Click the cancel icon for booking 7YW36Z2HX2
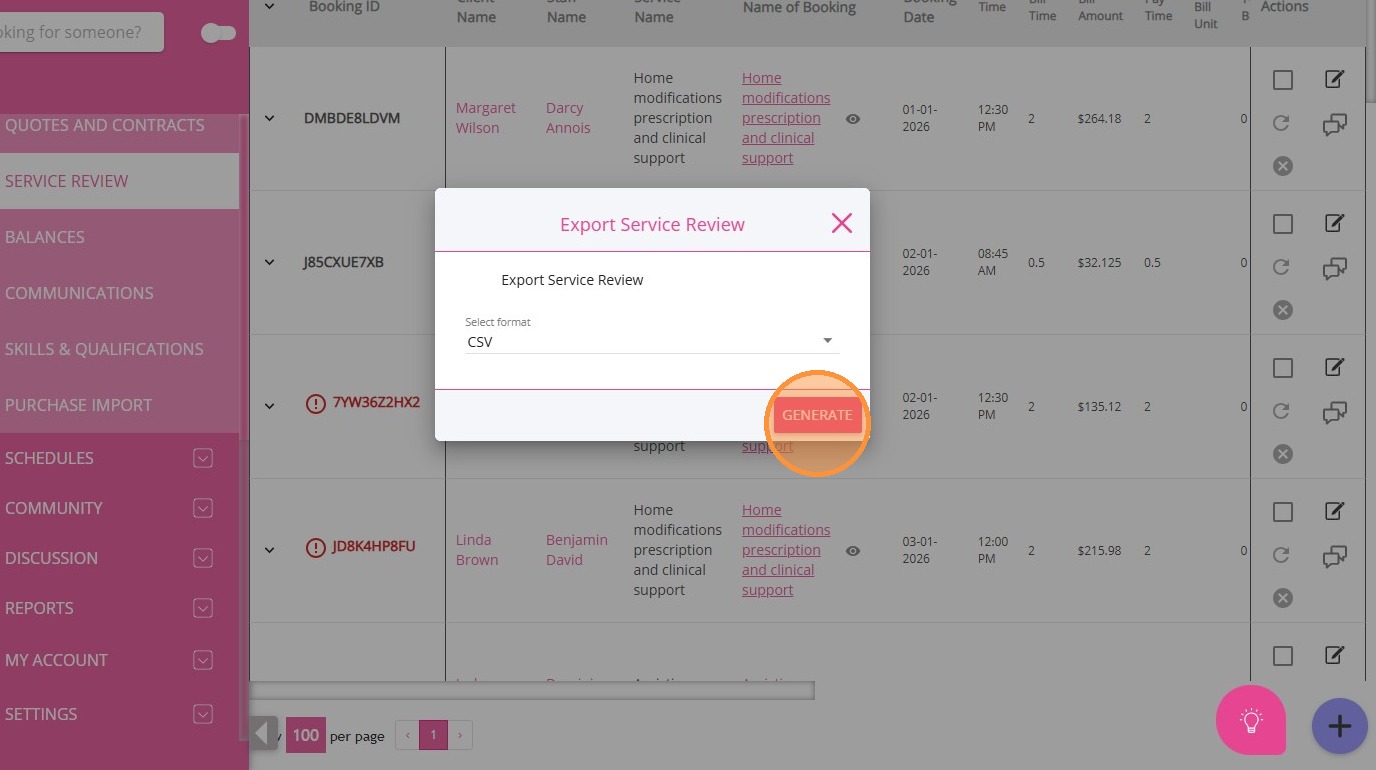Screen dimensions: 1376x770 pyautogui.click(x=1282, y=454)
